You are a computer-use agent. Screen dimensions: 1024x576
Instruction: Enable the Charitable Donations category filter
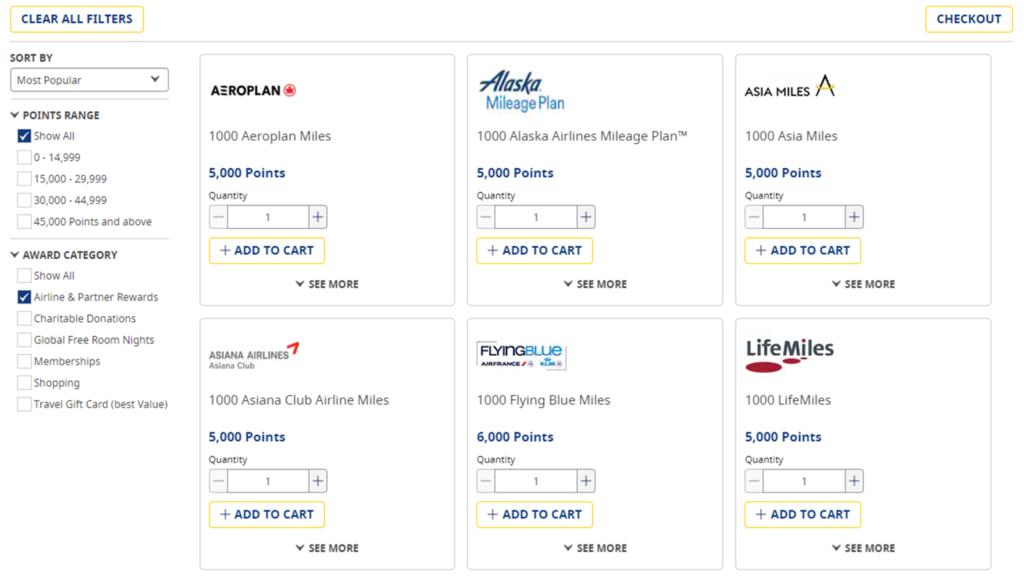point(26,318)
